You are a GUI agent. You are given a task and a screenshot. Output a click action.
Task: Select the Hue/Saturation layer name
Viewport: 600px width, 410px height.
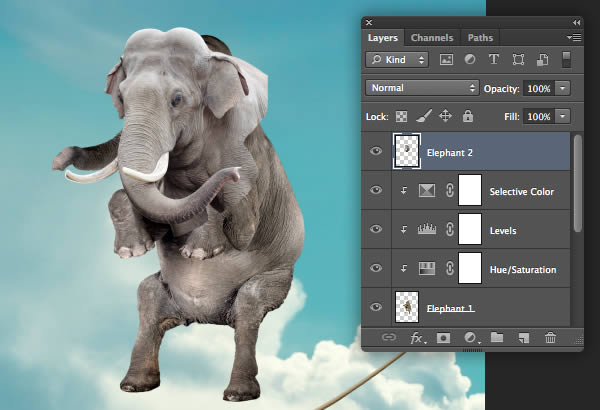tap(523, 270)
